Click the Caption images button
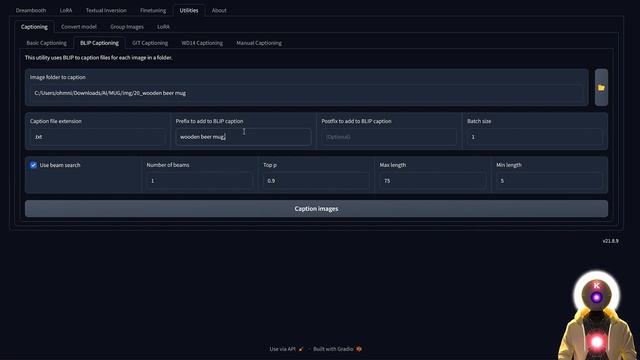Image resolution: width=640 pixels, height=360 pixels. (316, 209)
